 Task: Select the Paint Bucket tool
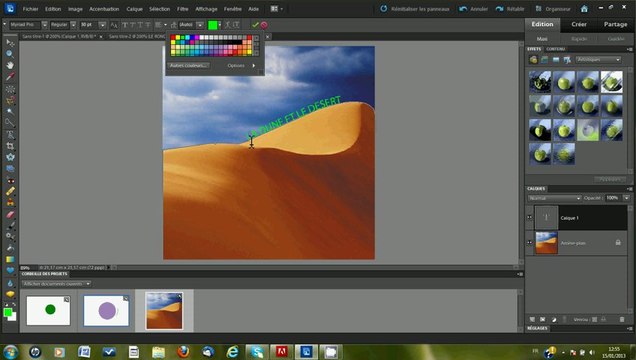coord(10,248)
